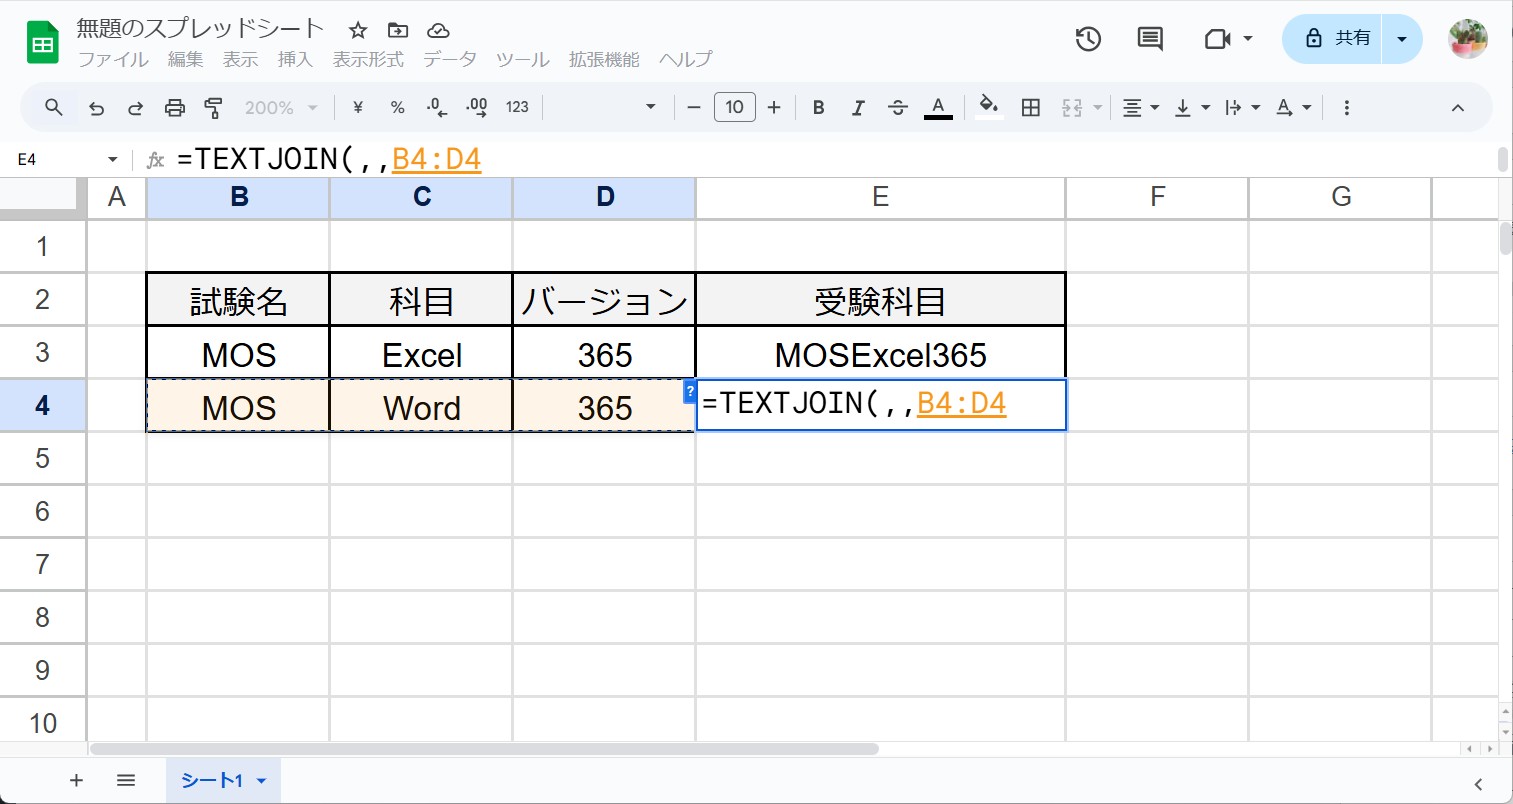Redo the last action
This screenshot has height=804, width=1513.
pyautogui.click(x=135, y=108)
